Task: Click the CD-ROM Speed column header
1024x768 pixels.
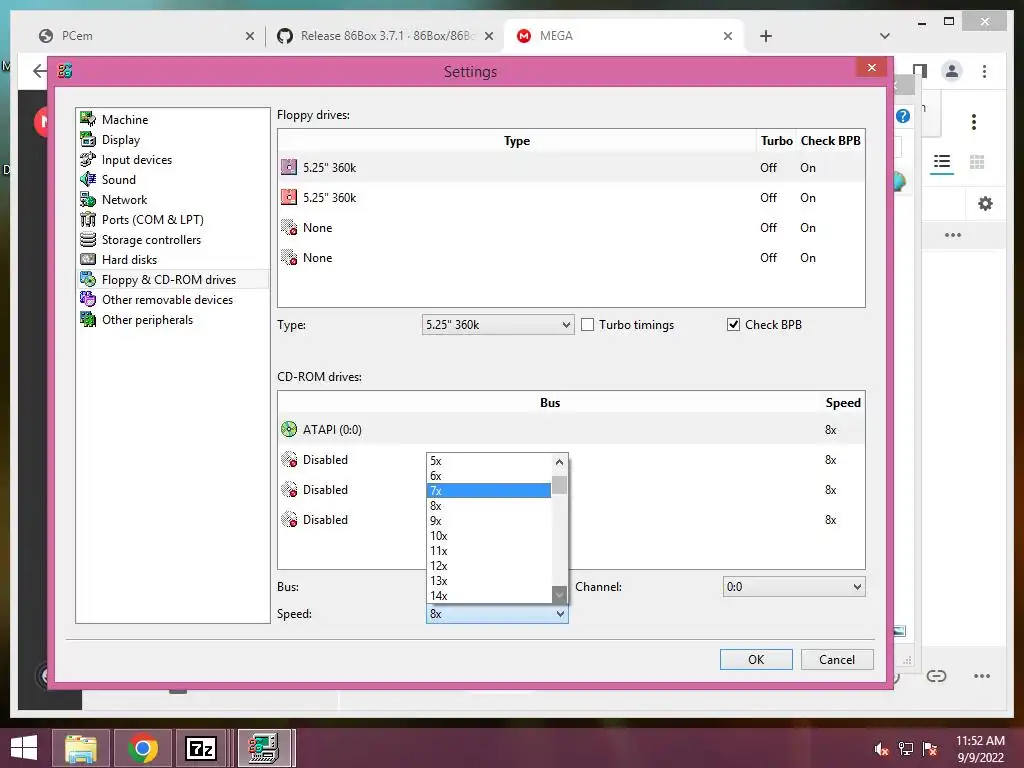Action: [x=842, y=403]
